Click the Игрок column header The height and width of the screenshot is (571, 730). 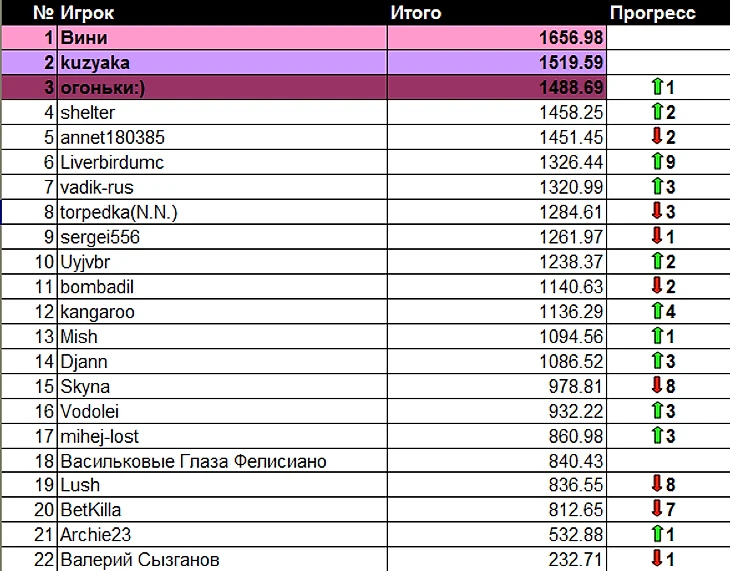(88, 13)
